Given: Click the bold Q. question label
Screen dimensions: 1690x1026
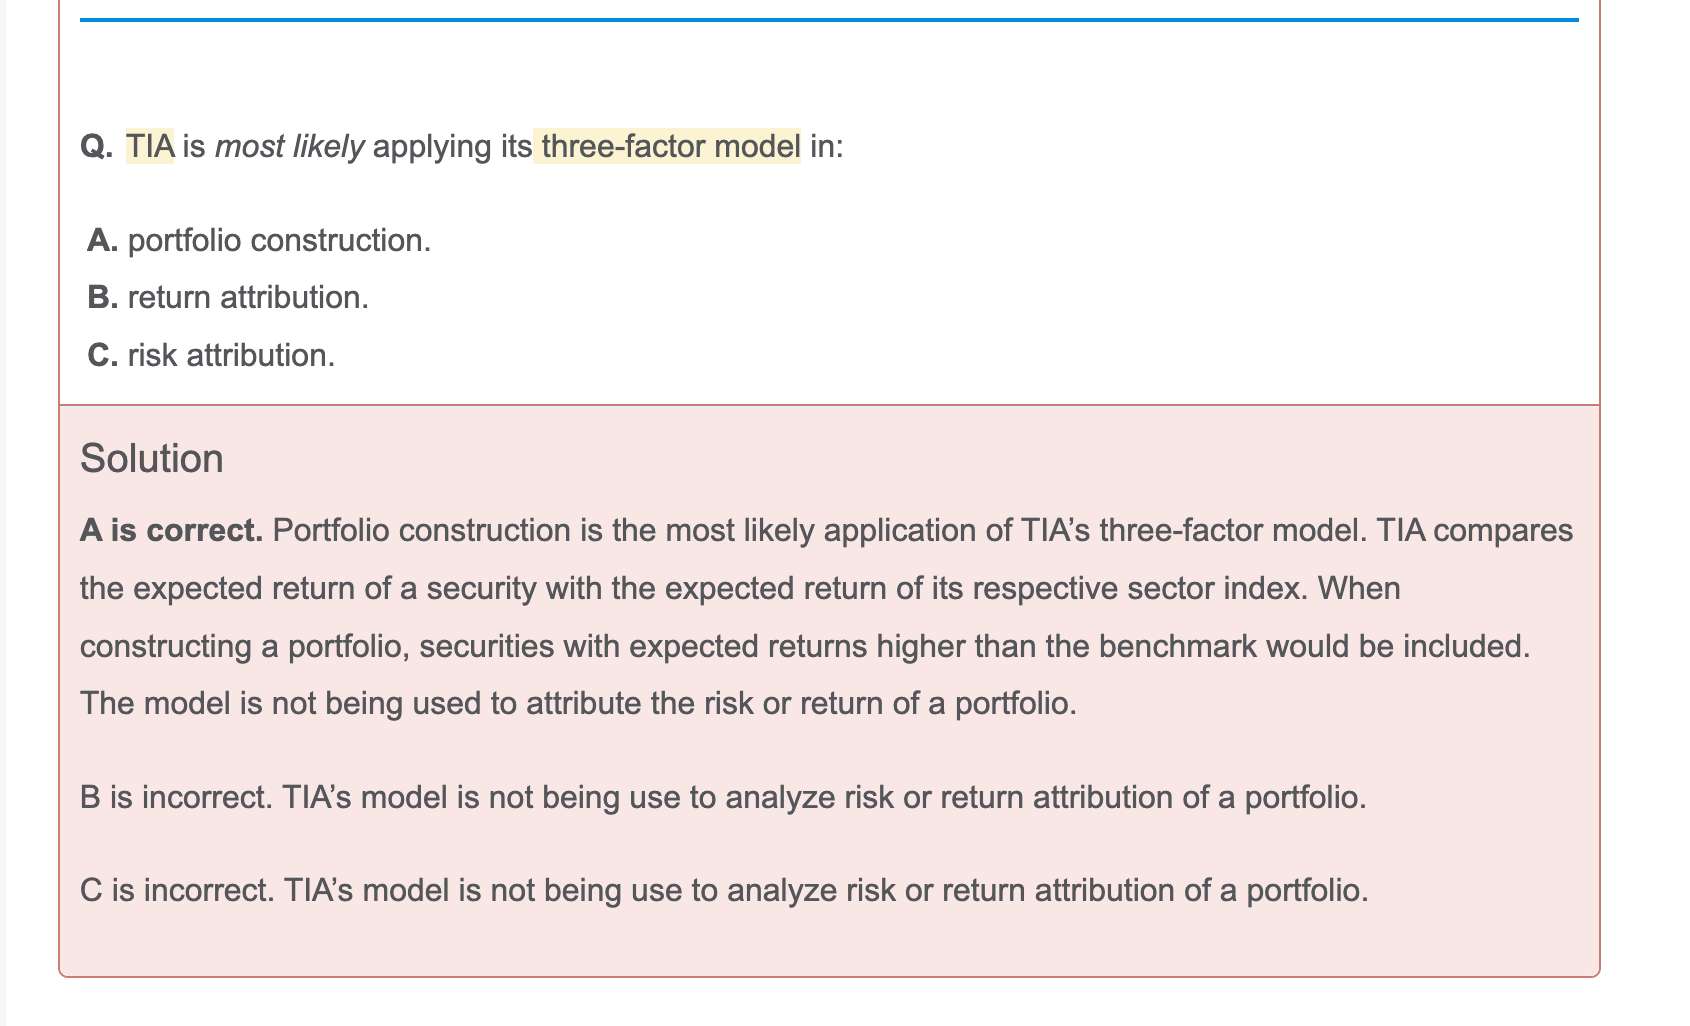Looking at the screenshot, I should [97, 147].
